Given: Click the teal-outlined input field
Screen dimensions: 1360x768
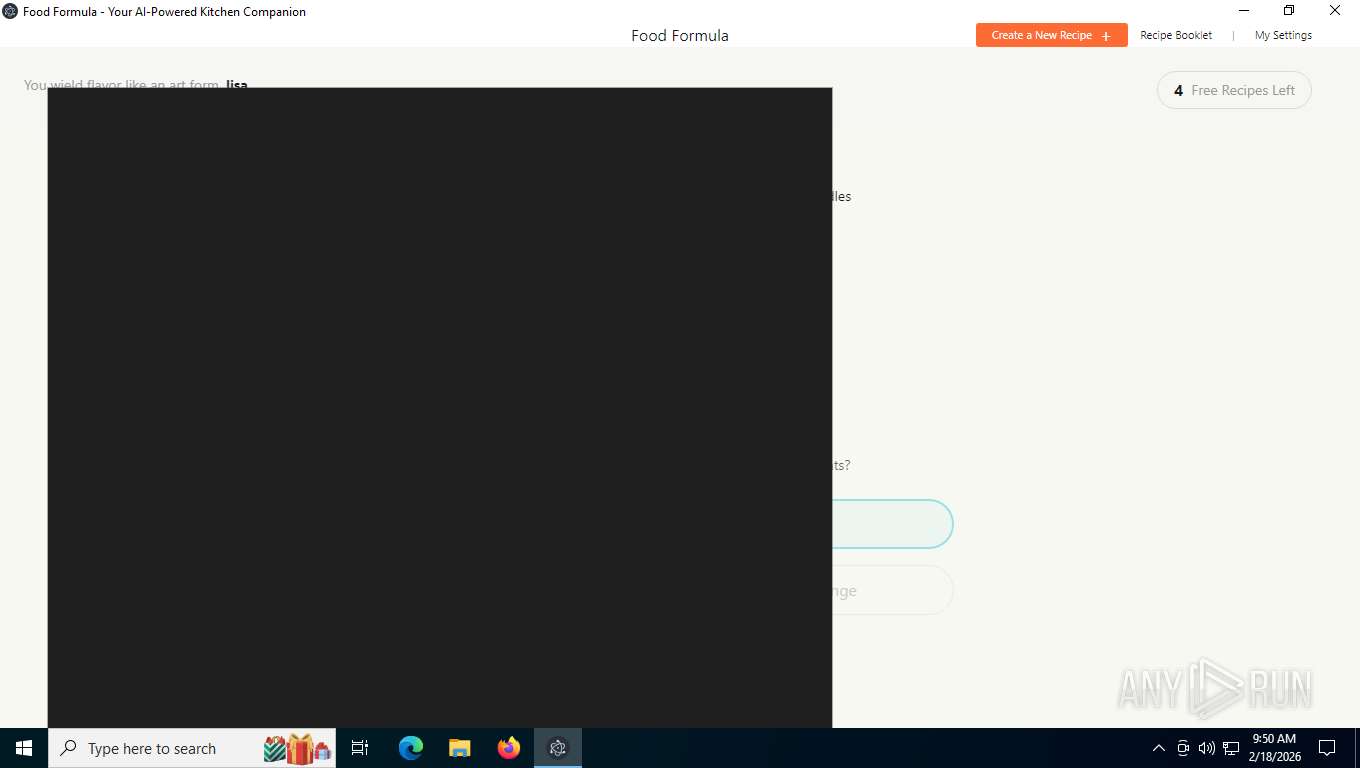Looking at the screenshot, I should coord(892,524).
